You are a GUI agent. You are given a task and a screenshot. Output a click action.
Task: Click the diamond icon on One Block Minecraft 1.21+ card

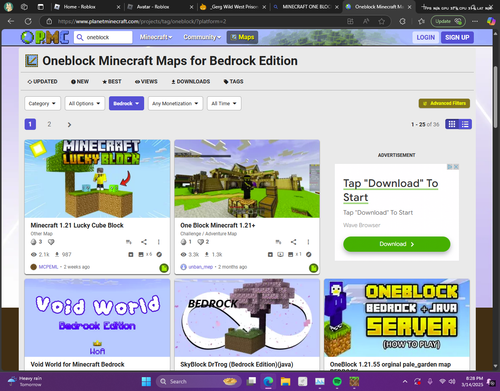(x=183, y=242)
